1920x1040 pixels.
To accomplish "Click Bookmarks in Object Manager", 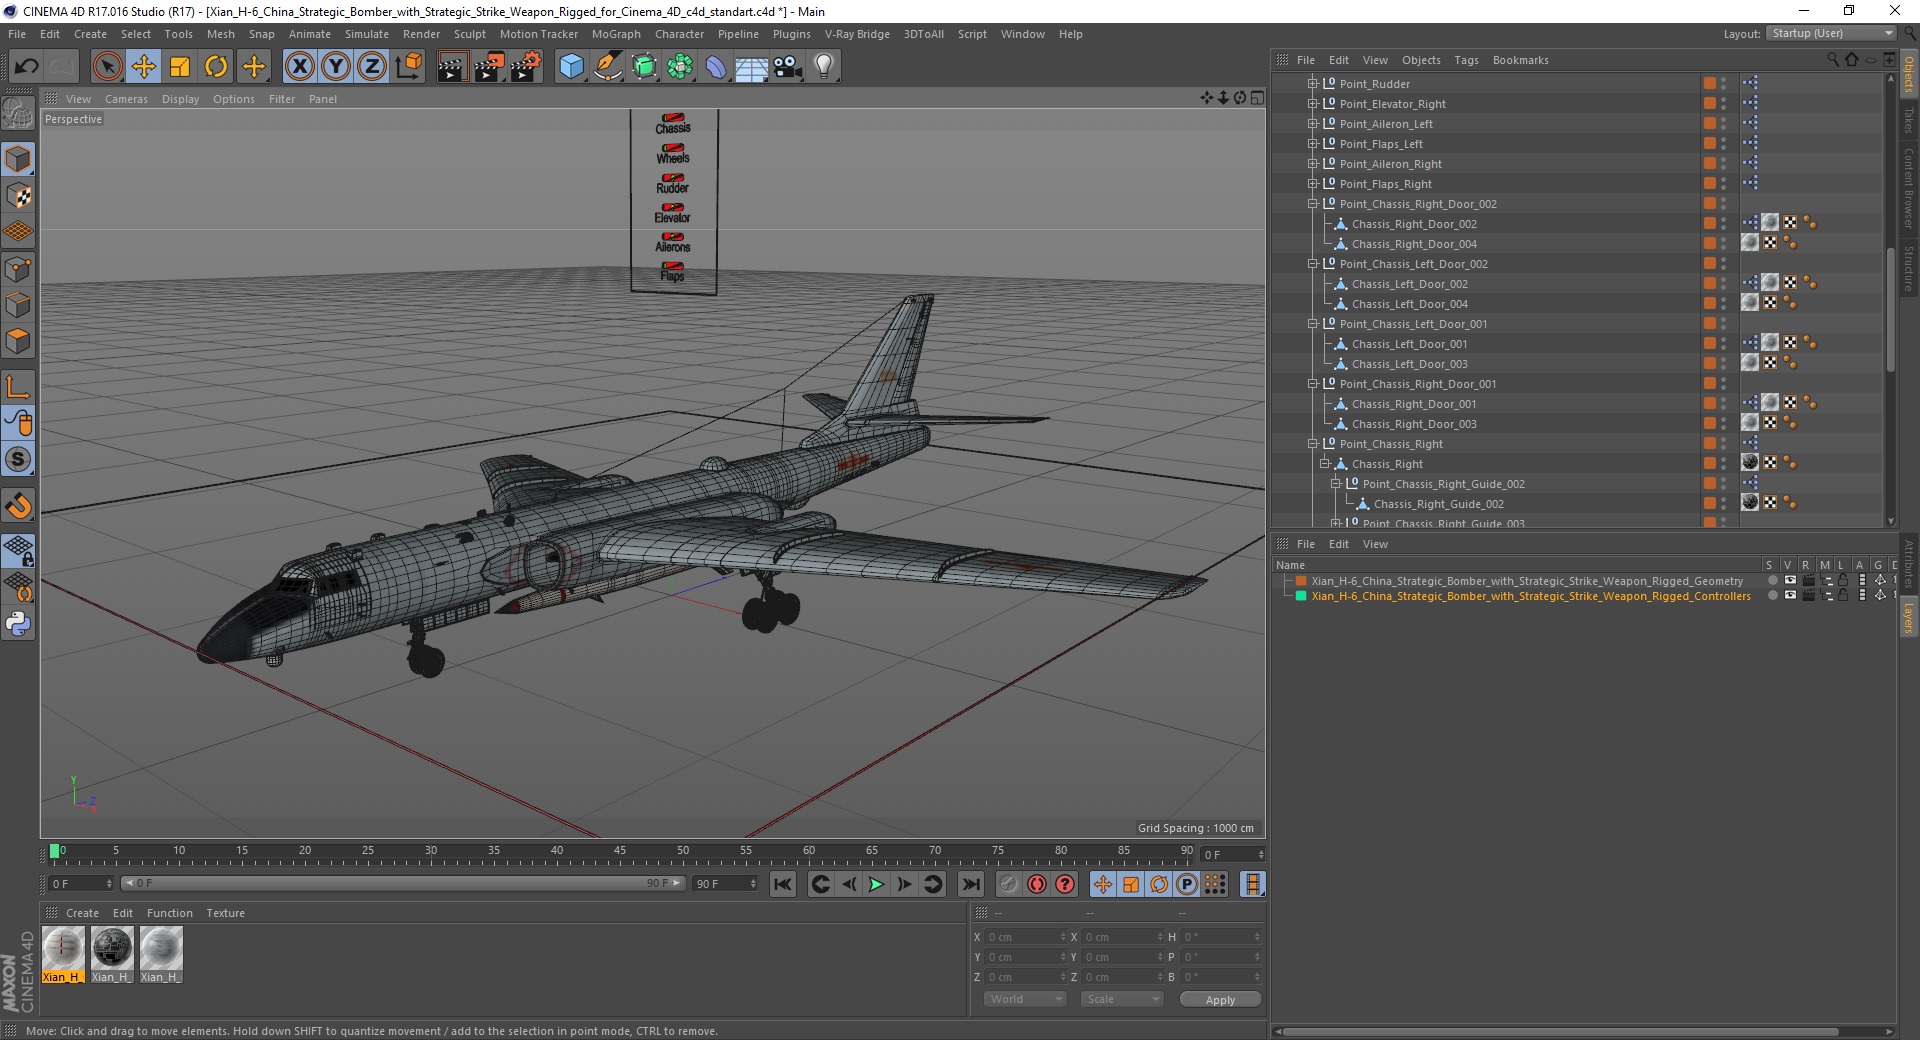I will point(1520,60).
